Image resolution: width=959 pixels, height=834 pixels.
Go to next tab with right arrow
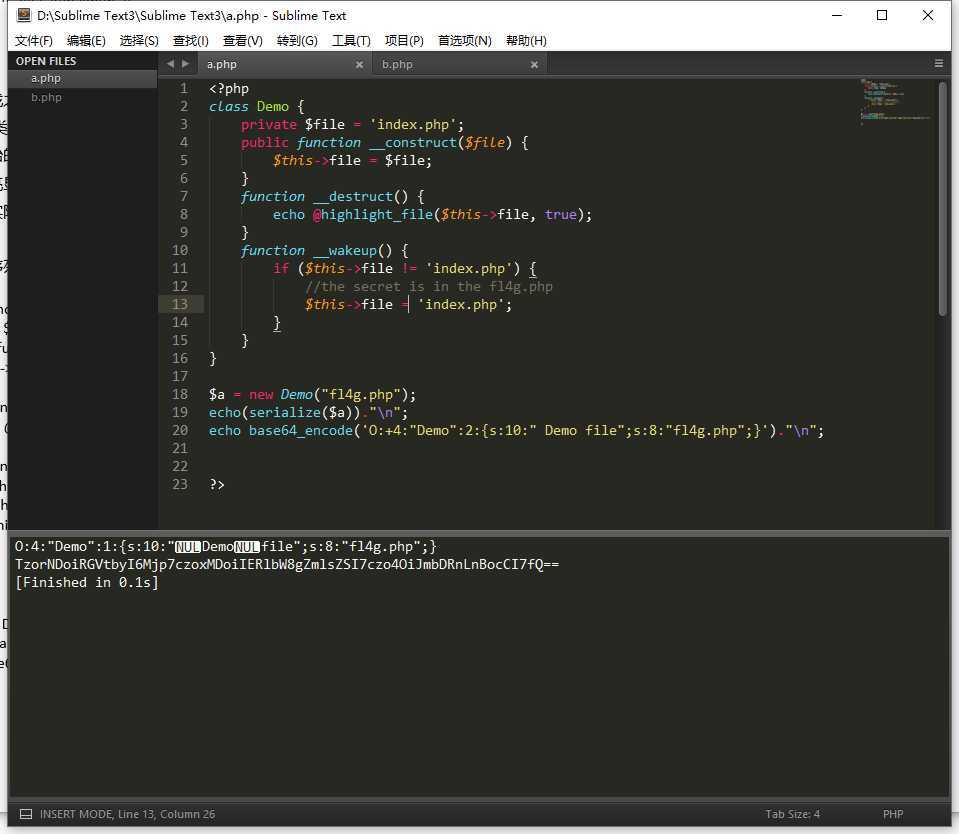tap(185, 64)
